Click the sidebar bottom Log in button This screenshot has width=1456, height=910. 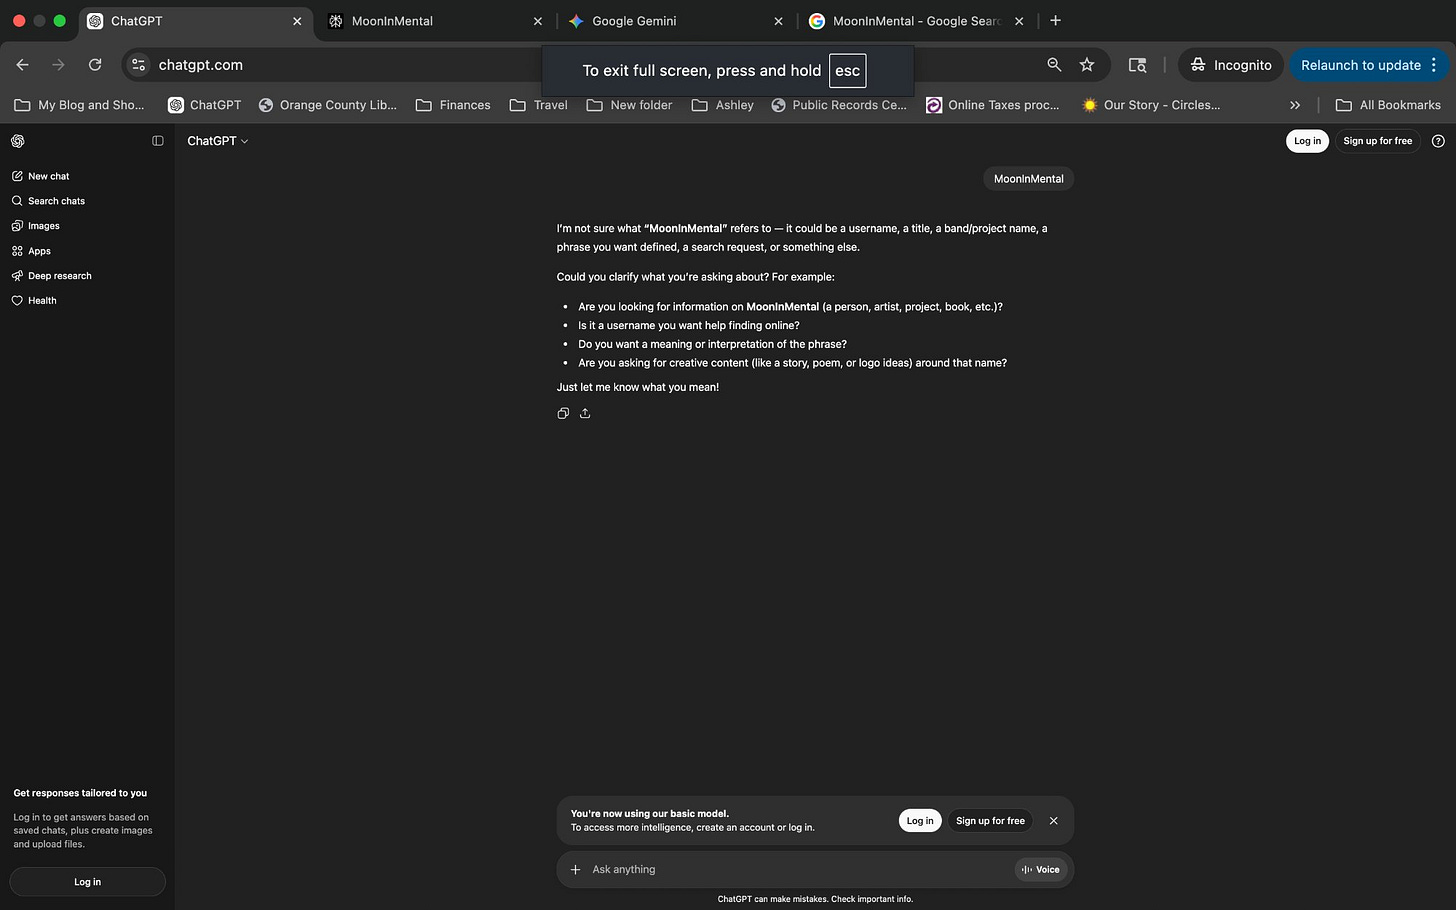(x=88, y=882)
